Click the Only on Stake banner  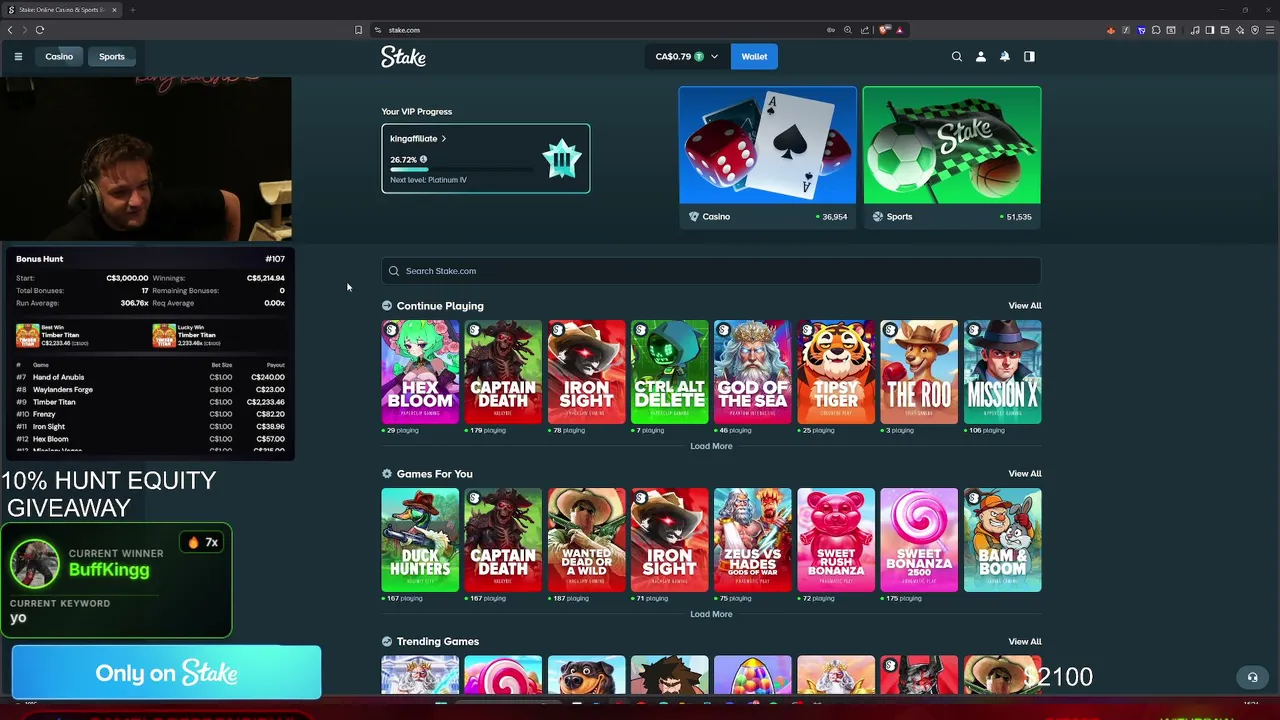click(x=166, y=673)
